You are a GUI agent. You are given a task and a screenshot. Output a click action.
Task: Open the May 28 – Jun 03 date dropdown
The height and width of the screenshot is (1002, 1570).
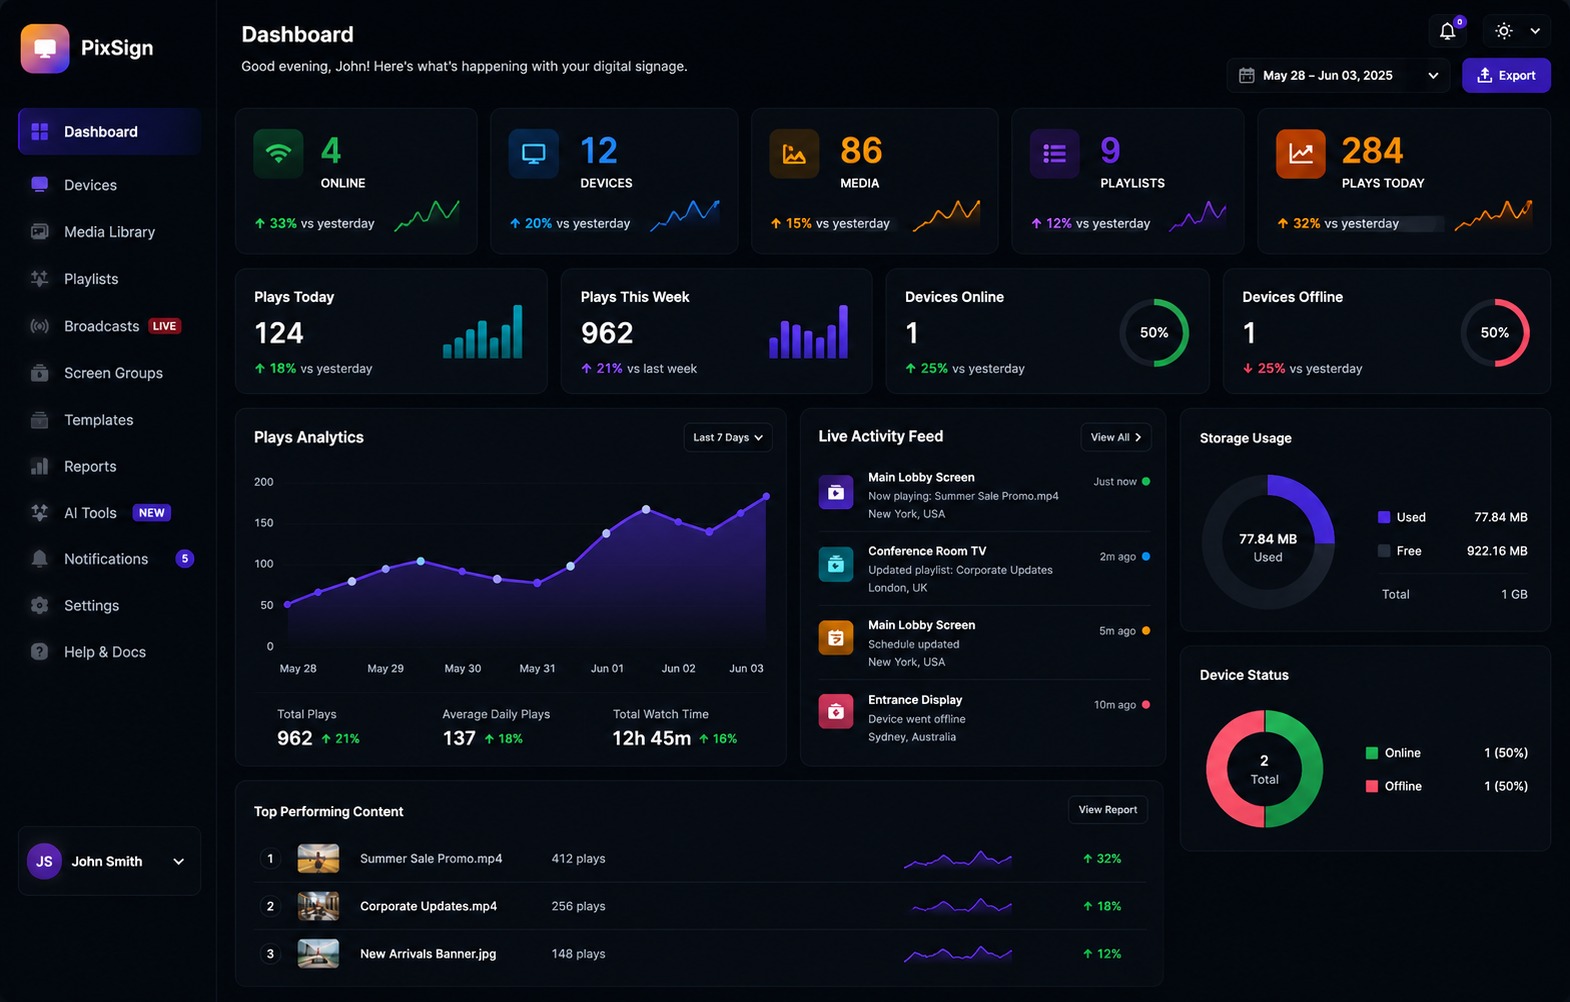pos(1338,75)
